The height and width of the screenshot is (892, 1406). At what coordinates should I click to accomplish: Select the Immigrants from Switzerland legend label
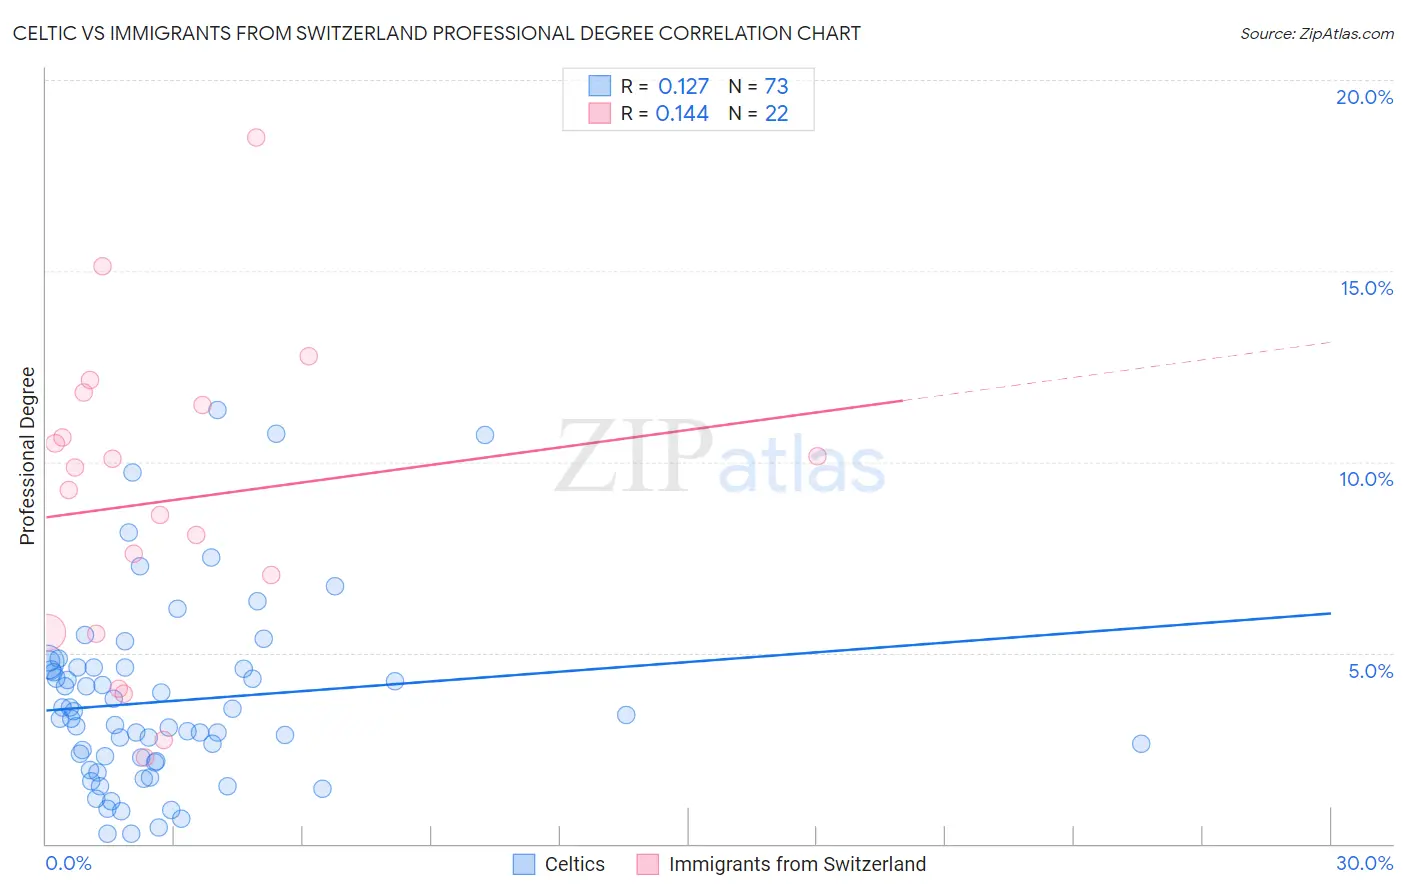pyautogui.click(x=797, y=864)
